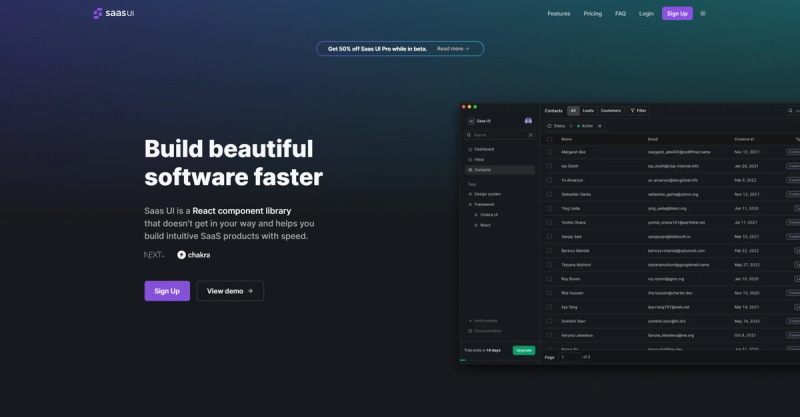Image resolution: width=800 pixels, height=417 pixels.
Task: Check the box for Margaret Abe
Action: [x=549, y=152]
